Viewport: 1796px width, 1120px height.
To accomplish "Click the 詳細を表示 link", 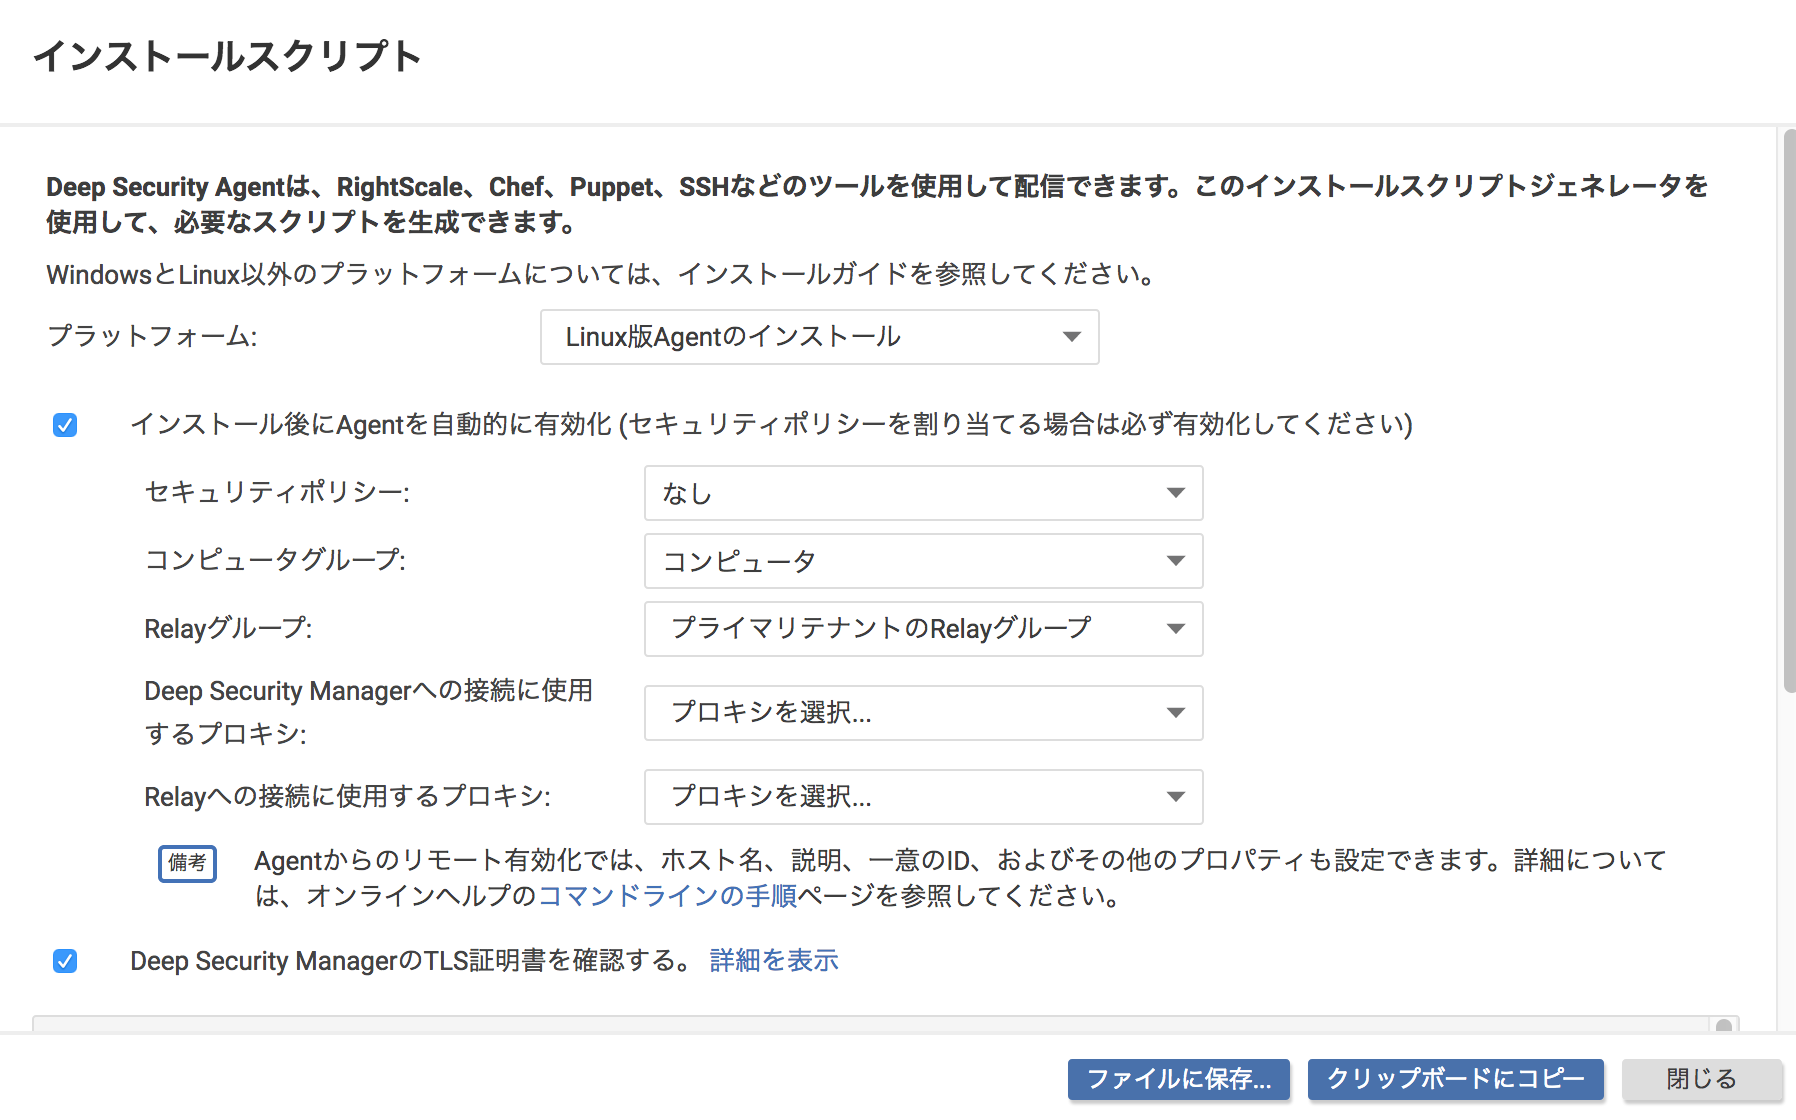I will pyautogui.click(x=774, y=961).
